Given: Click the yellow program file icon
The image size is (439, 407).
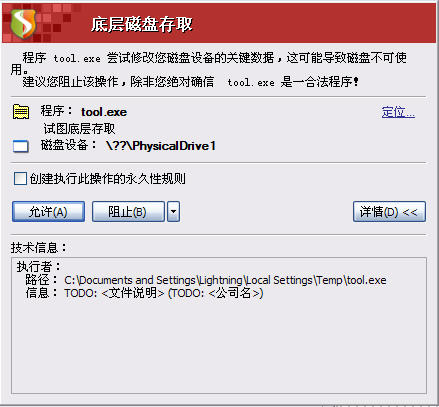Looking at the screenshot, I should click(x=21, y=112).
